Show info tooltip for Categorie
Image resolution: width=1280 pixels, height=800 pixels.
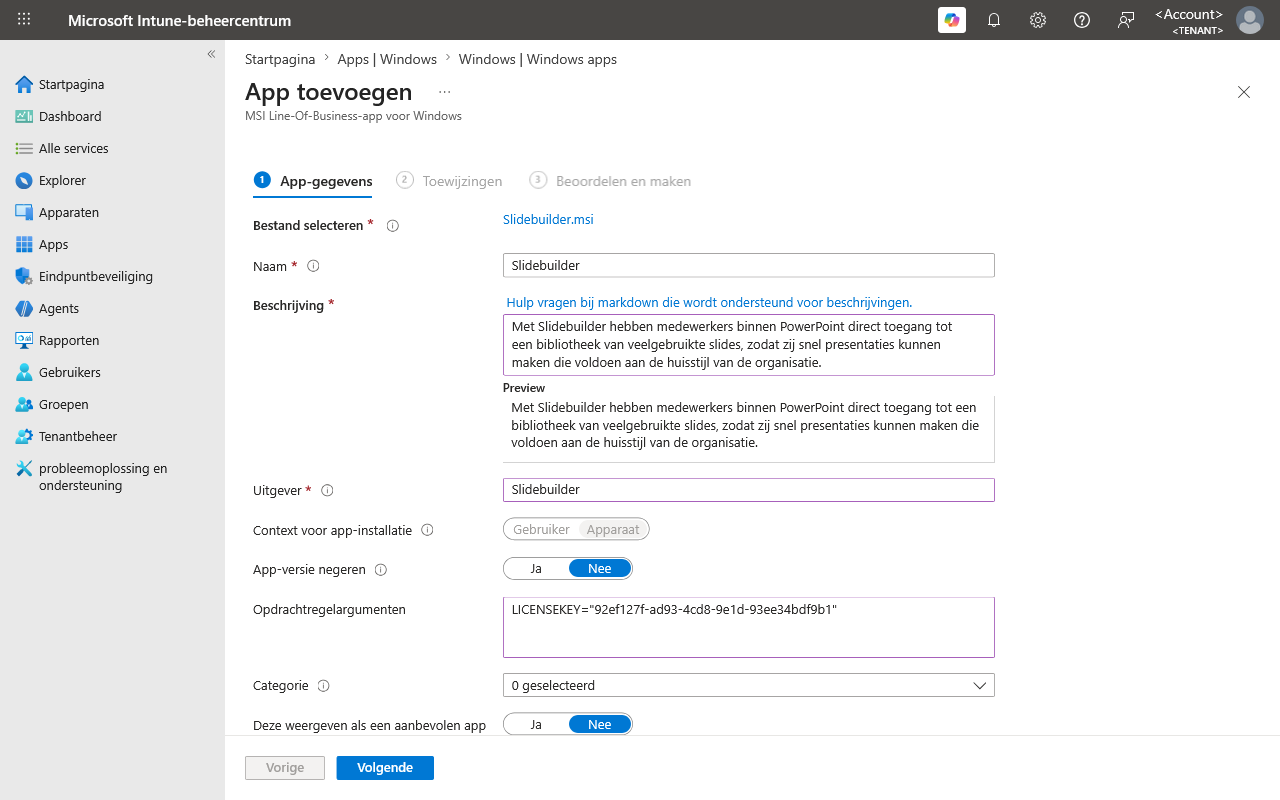323,686
